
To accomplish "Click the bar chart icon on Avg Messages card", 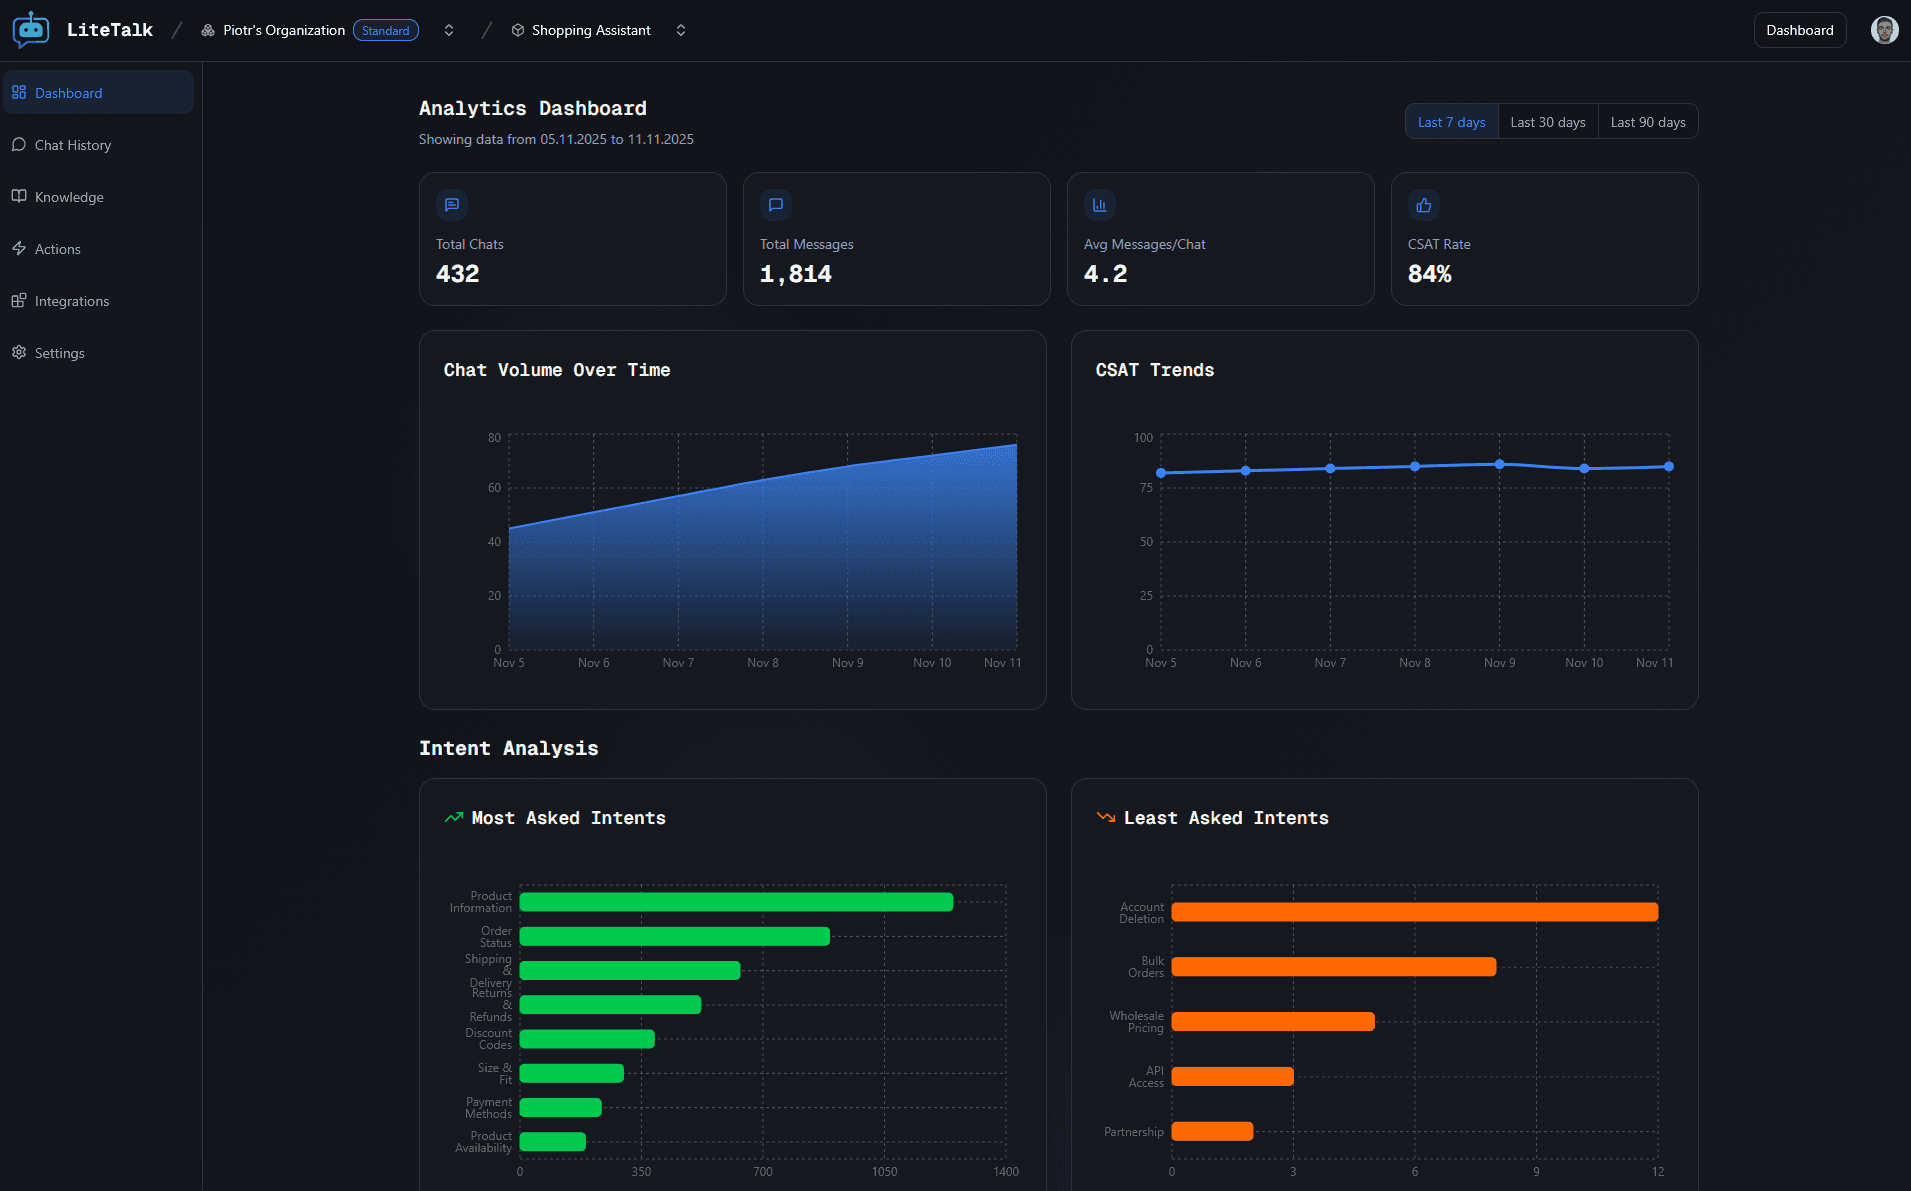I will tap(1100, 205).
